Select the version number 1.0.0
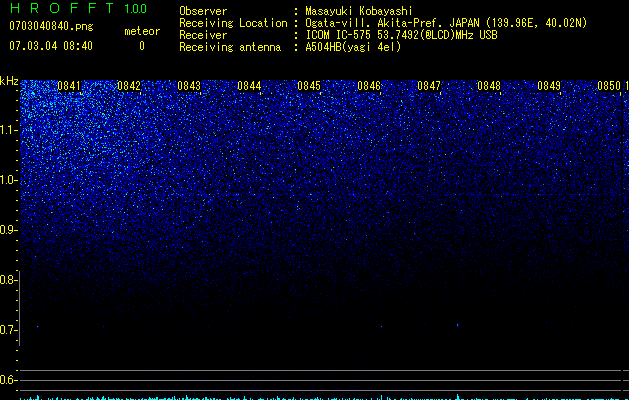The width and height of the screenshot is (629, 400). pyautogui.click(x=136, y=9)
